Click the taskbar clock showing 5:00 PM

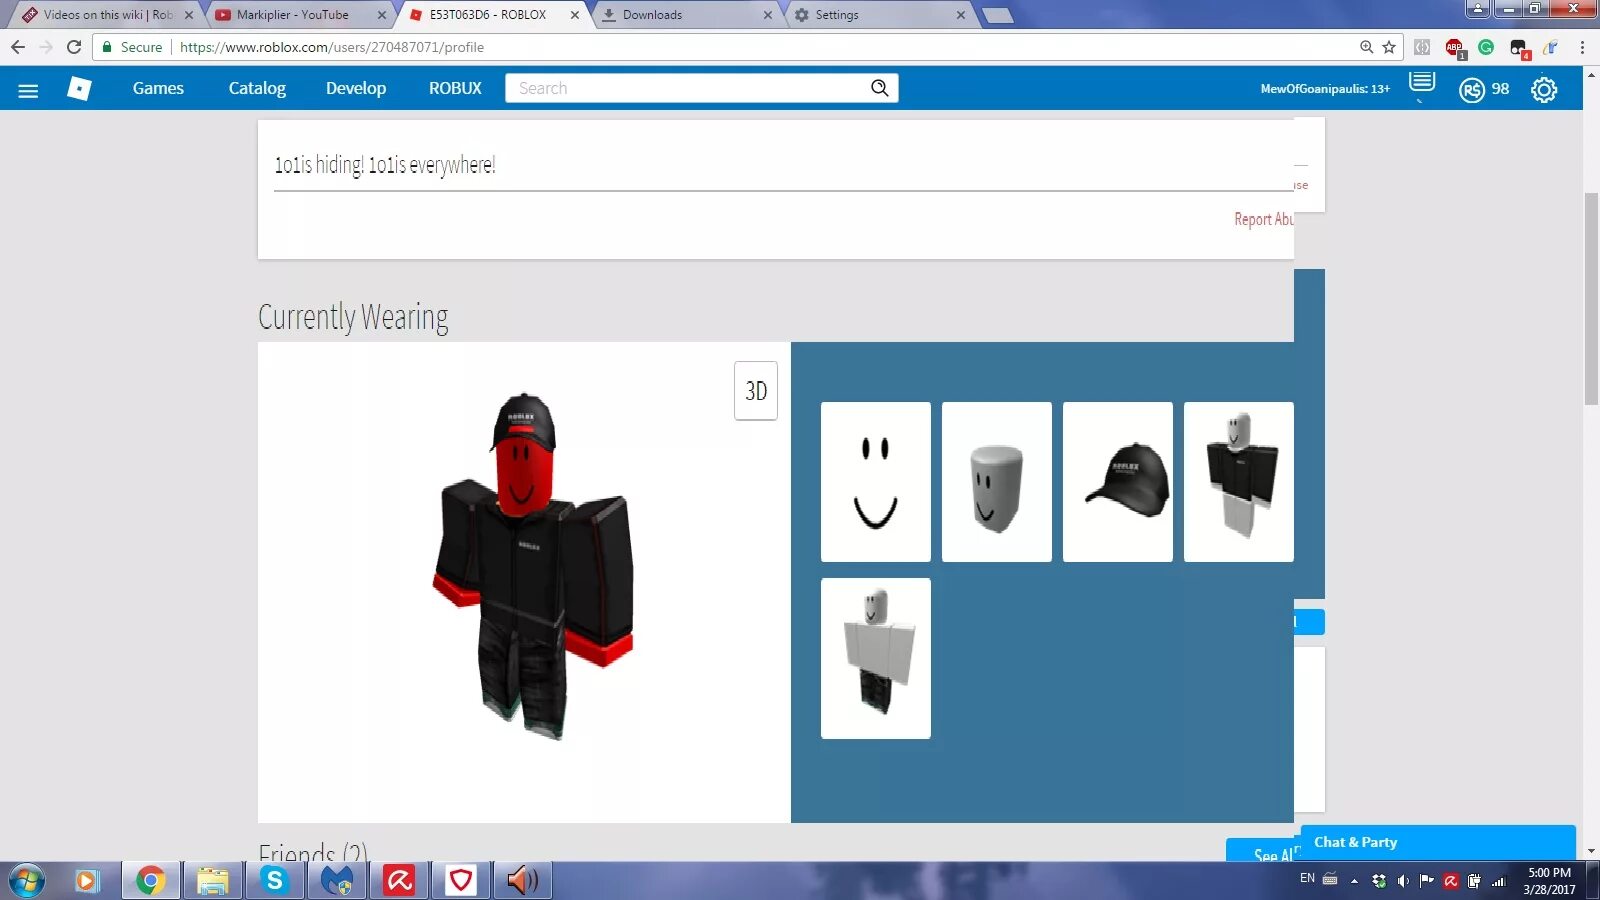pos(1549,881)
